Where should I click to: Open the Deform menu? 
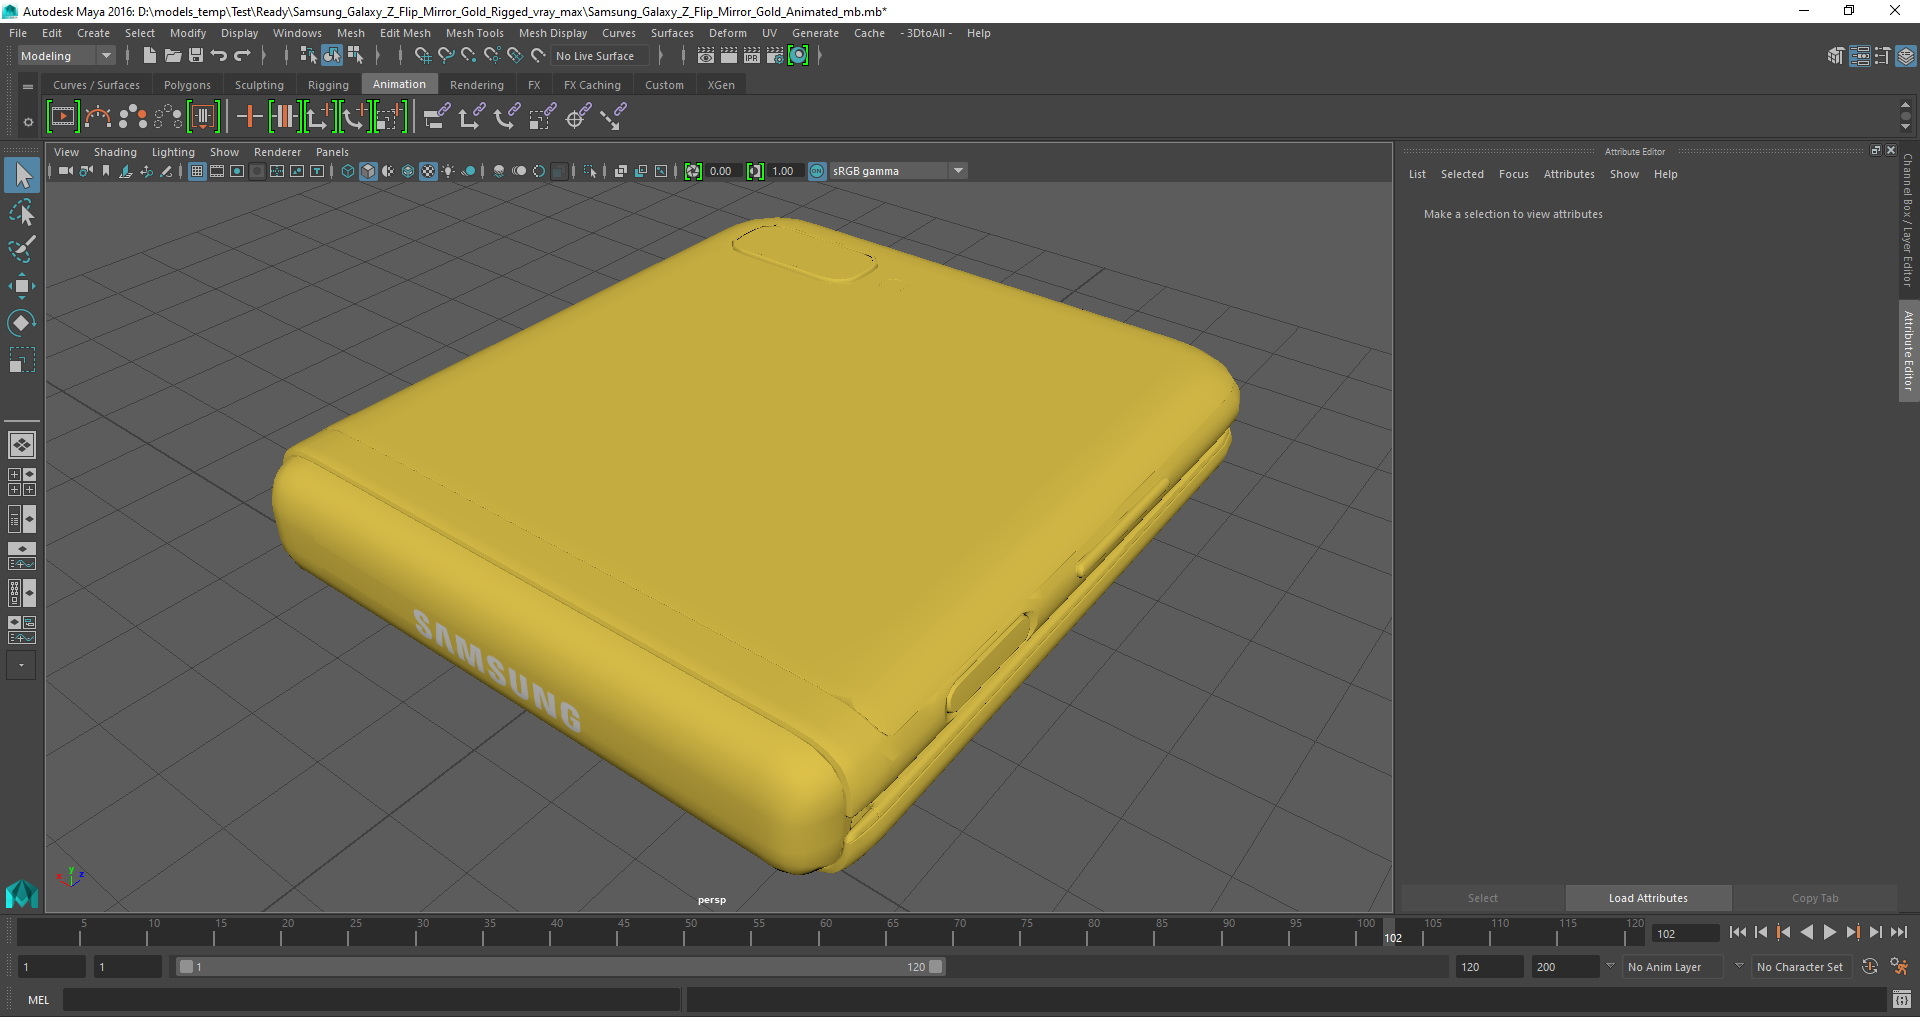[x=727, y=33]
